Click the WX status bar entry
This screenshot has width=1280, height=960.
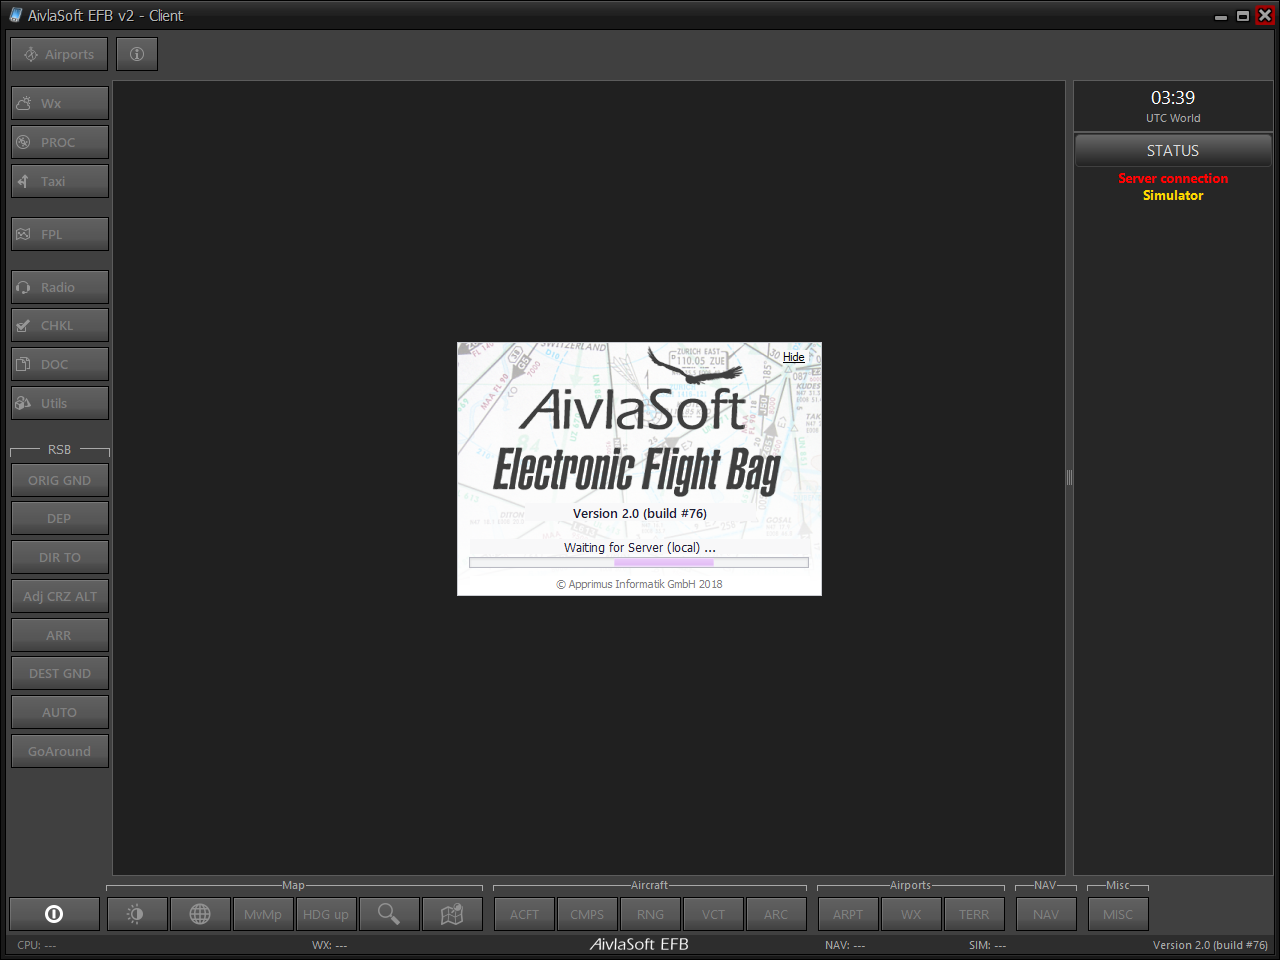(329, 945)
